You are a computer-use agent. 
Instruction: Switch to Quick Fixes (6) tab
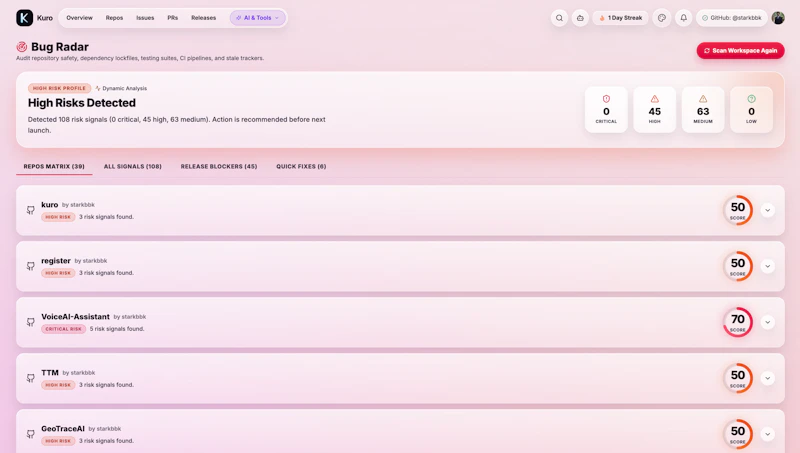click(301, 166)
